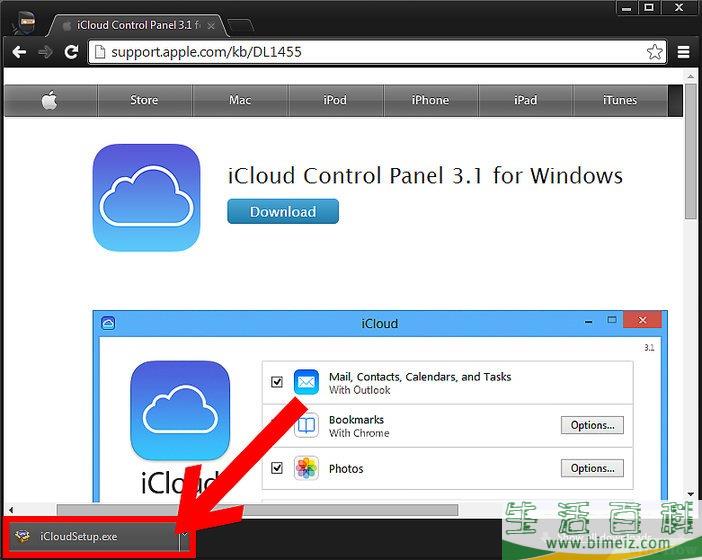
Task: Go back with the browser back arrow
Action: coord(19,52)
